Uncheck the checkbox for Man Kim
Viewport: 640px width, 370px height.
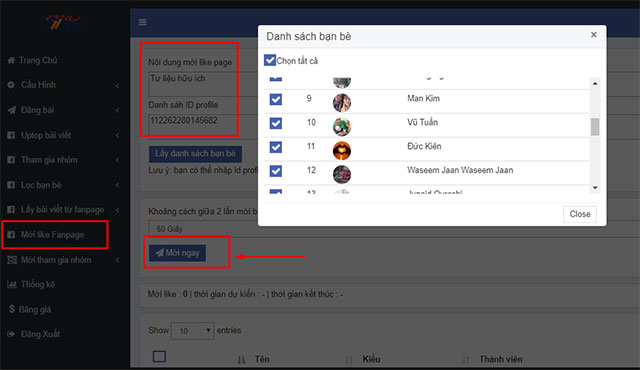coord(276,99)
